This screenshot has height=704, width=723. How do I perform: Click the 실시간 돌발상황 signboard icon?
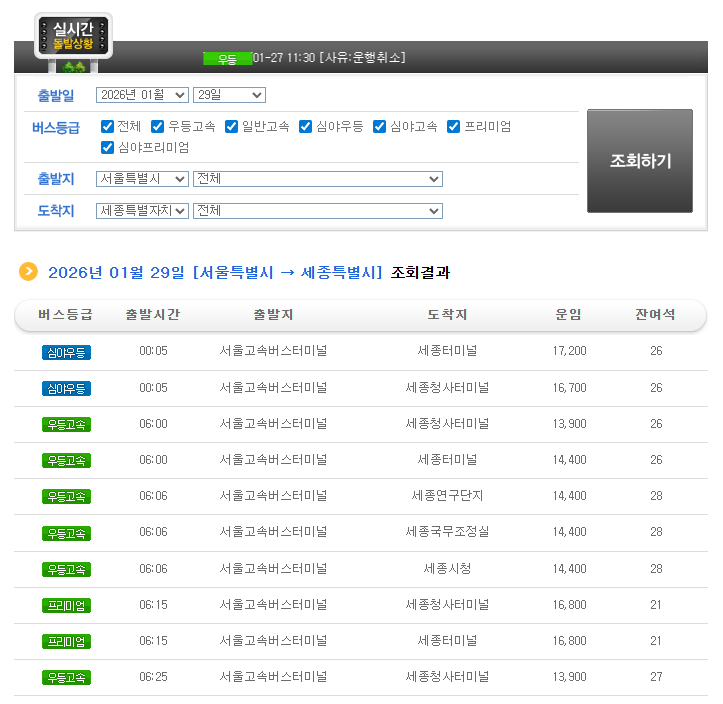click(73, 38)
